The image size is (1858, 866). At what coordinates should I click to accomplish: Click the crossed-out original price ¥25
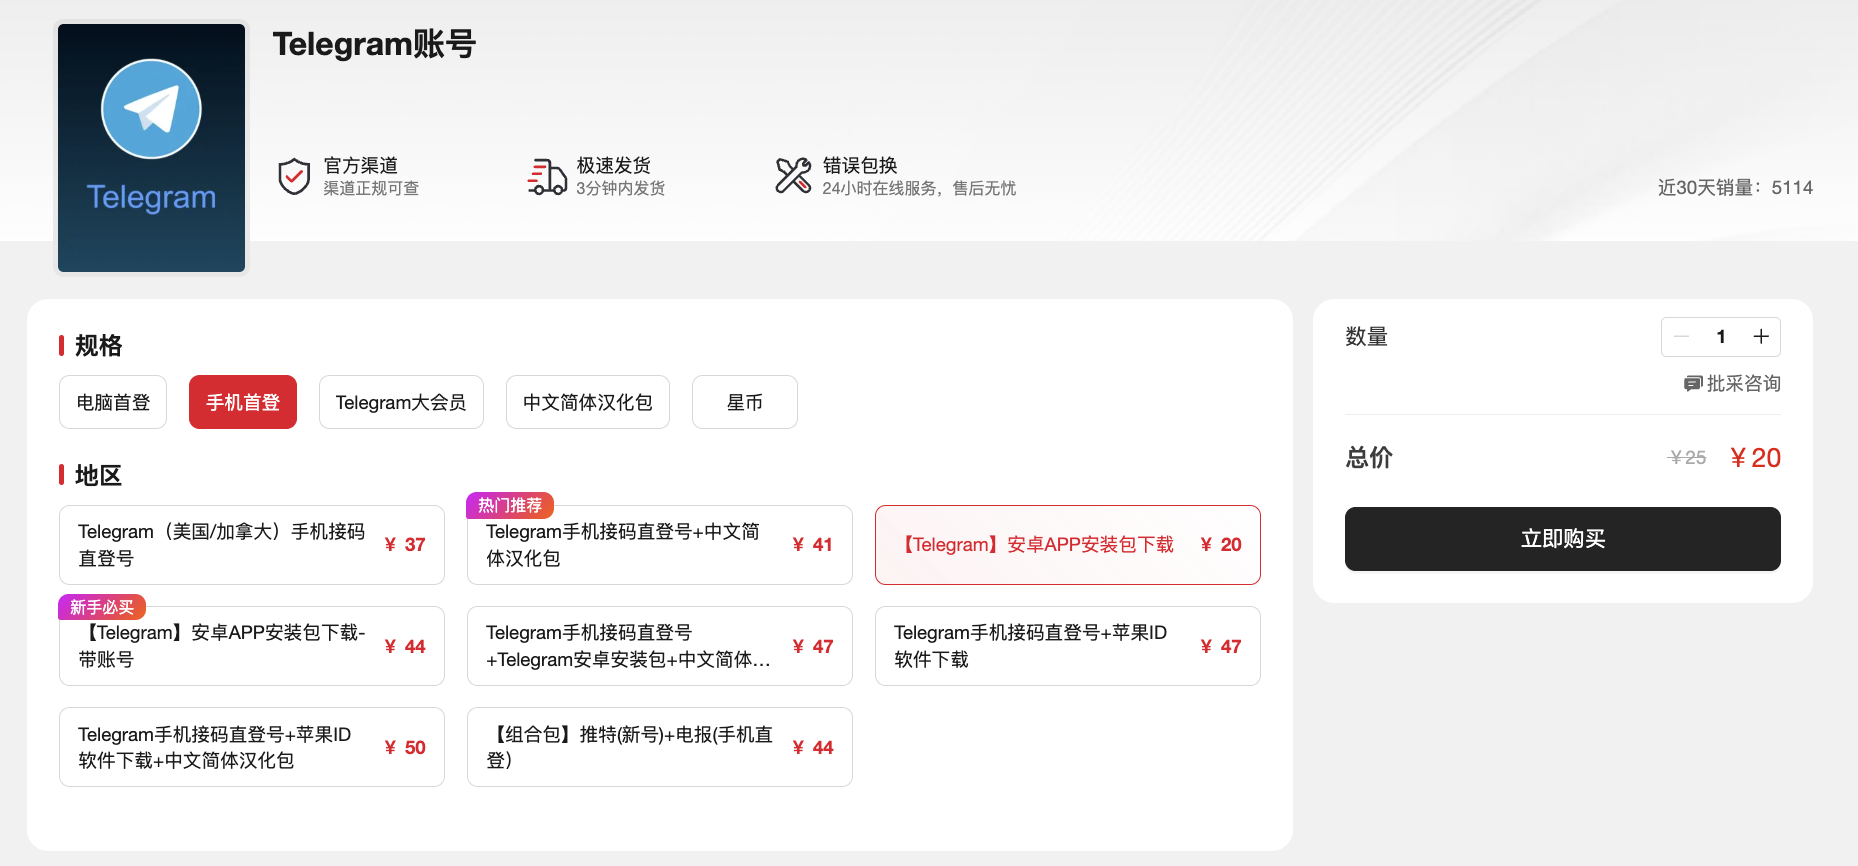click(1688, 458)
